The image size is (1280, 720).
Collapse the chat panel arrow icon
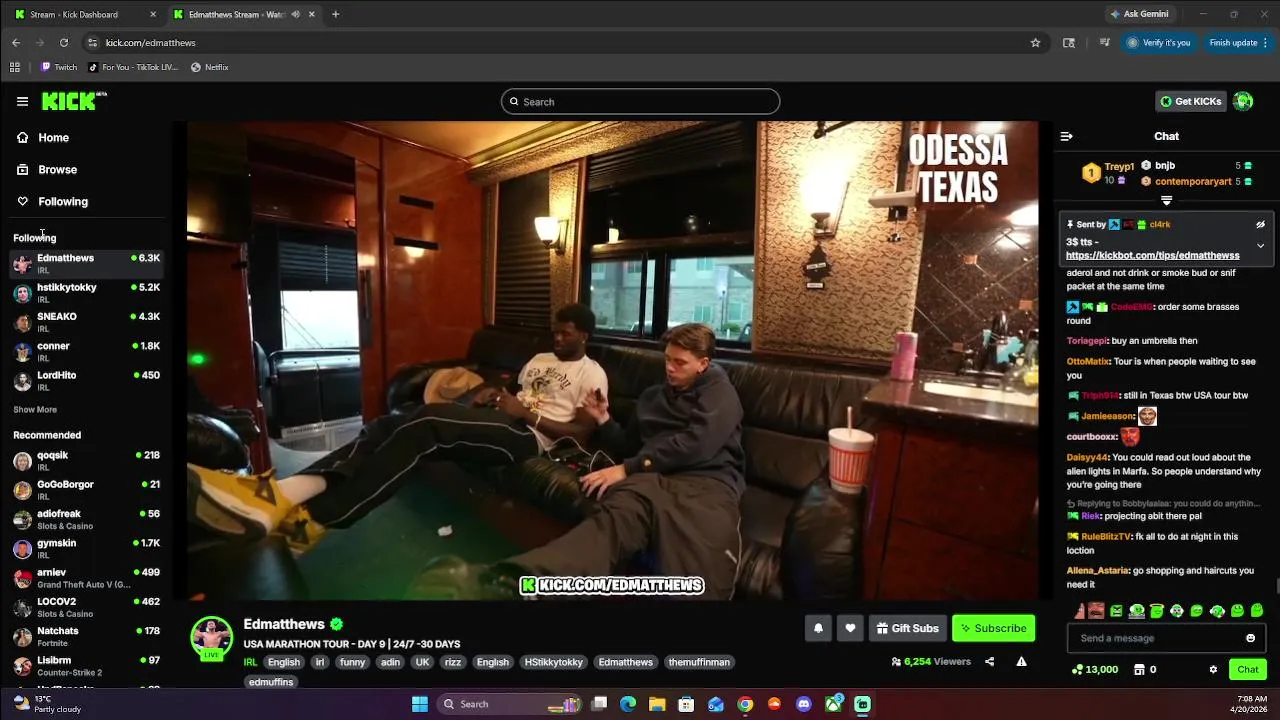[1066, 136]
